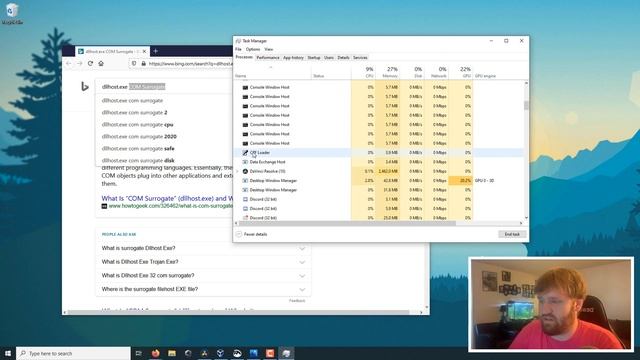
Task: Switch to the Users tab
Action: click(x=329, y=58)
